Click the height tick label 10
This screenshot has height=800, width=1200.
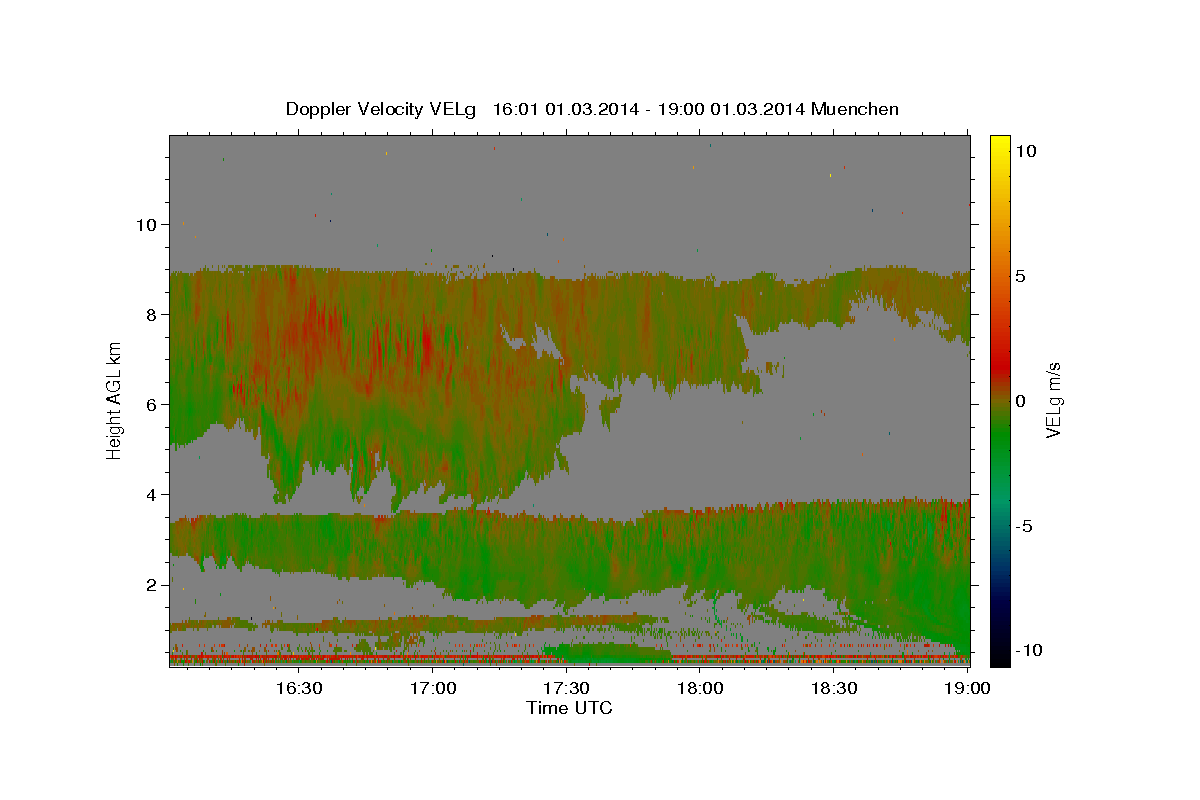(x=147, y=224)
